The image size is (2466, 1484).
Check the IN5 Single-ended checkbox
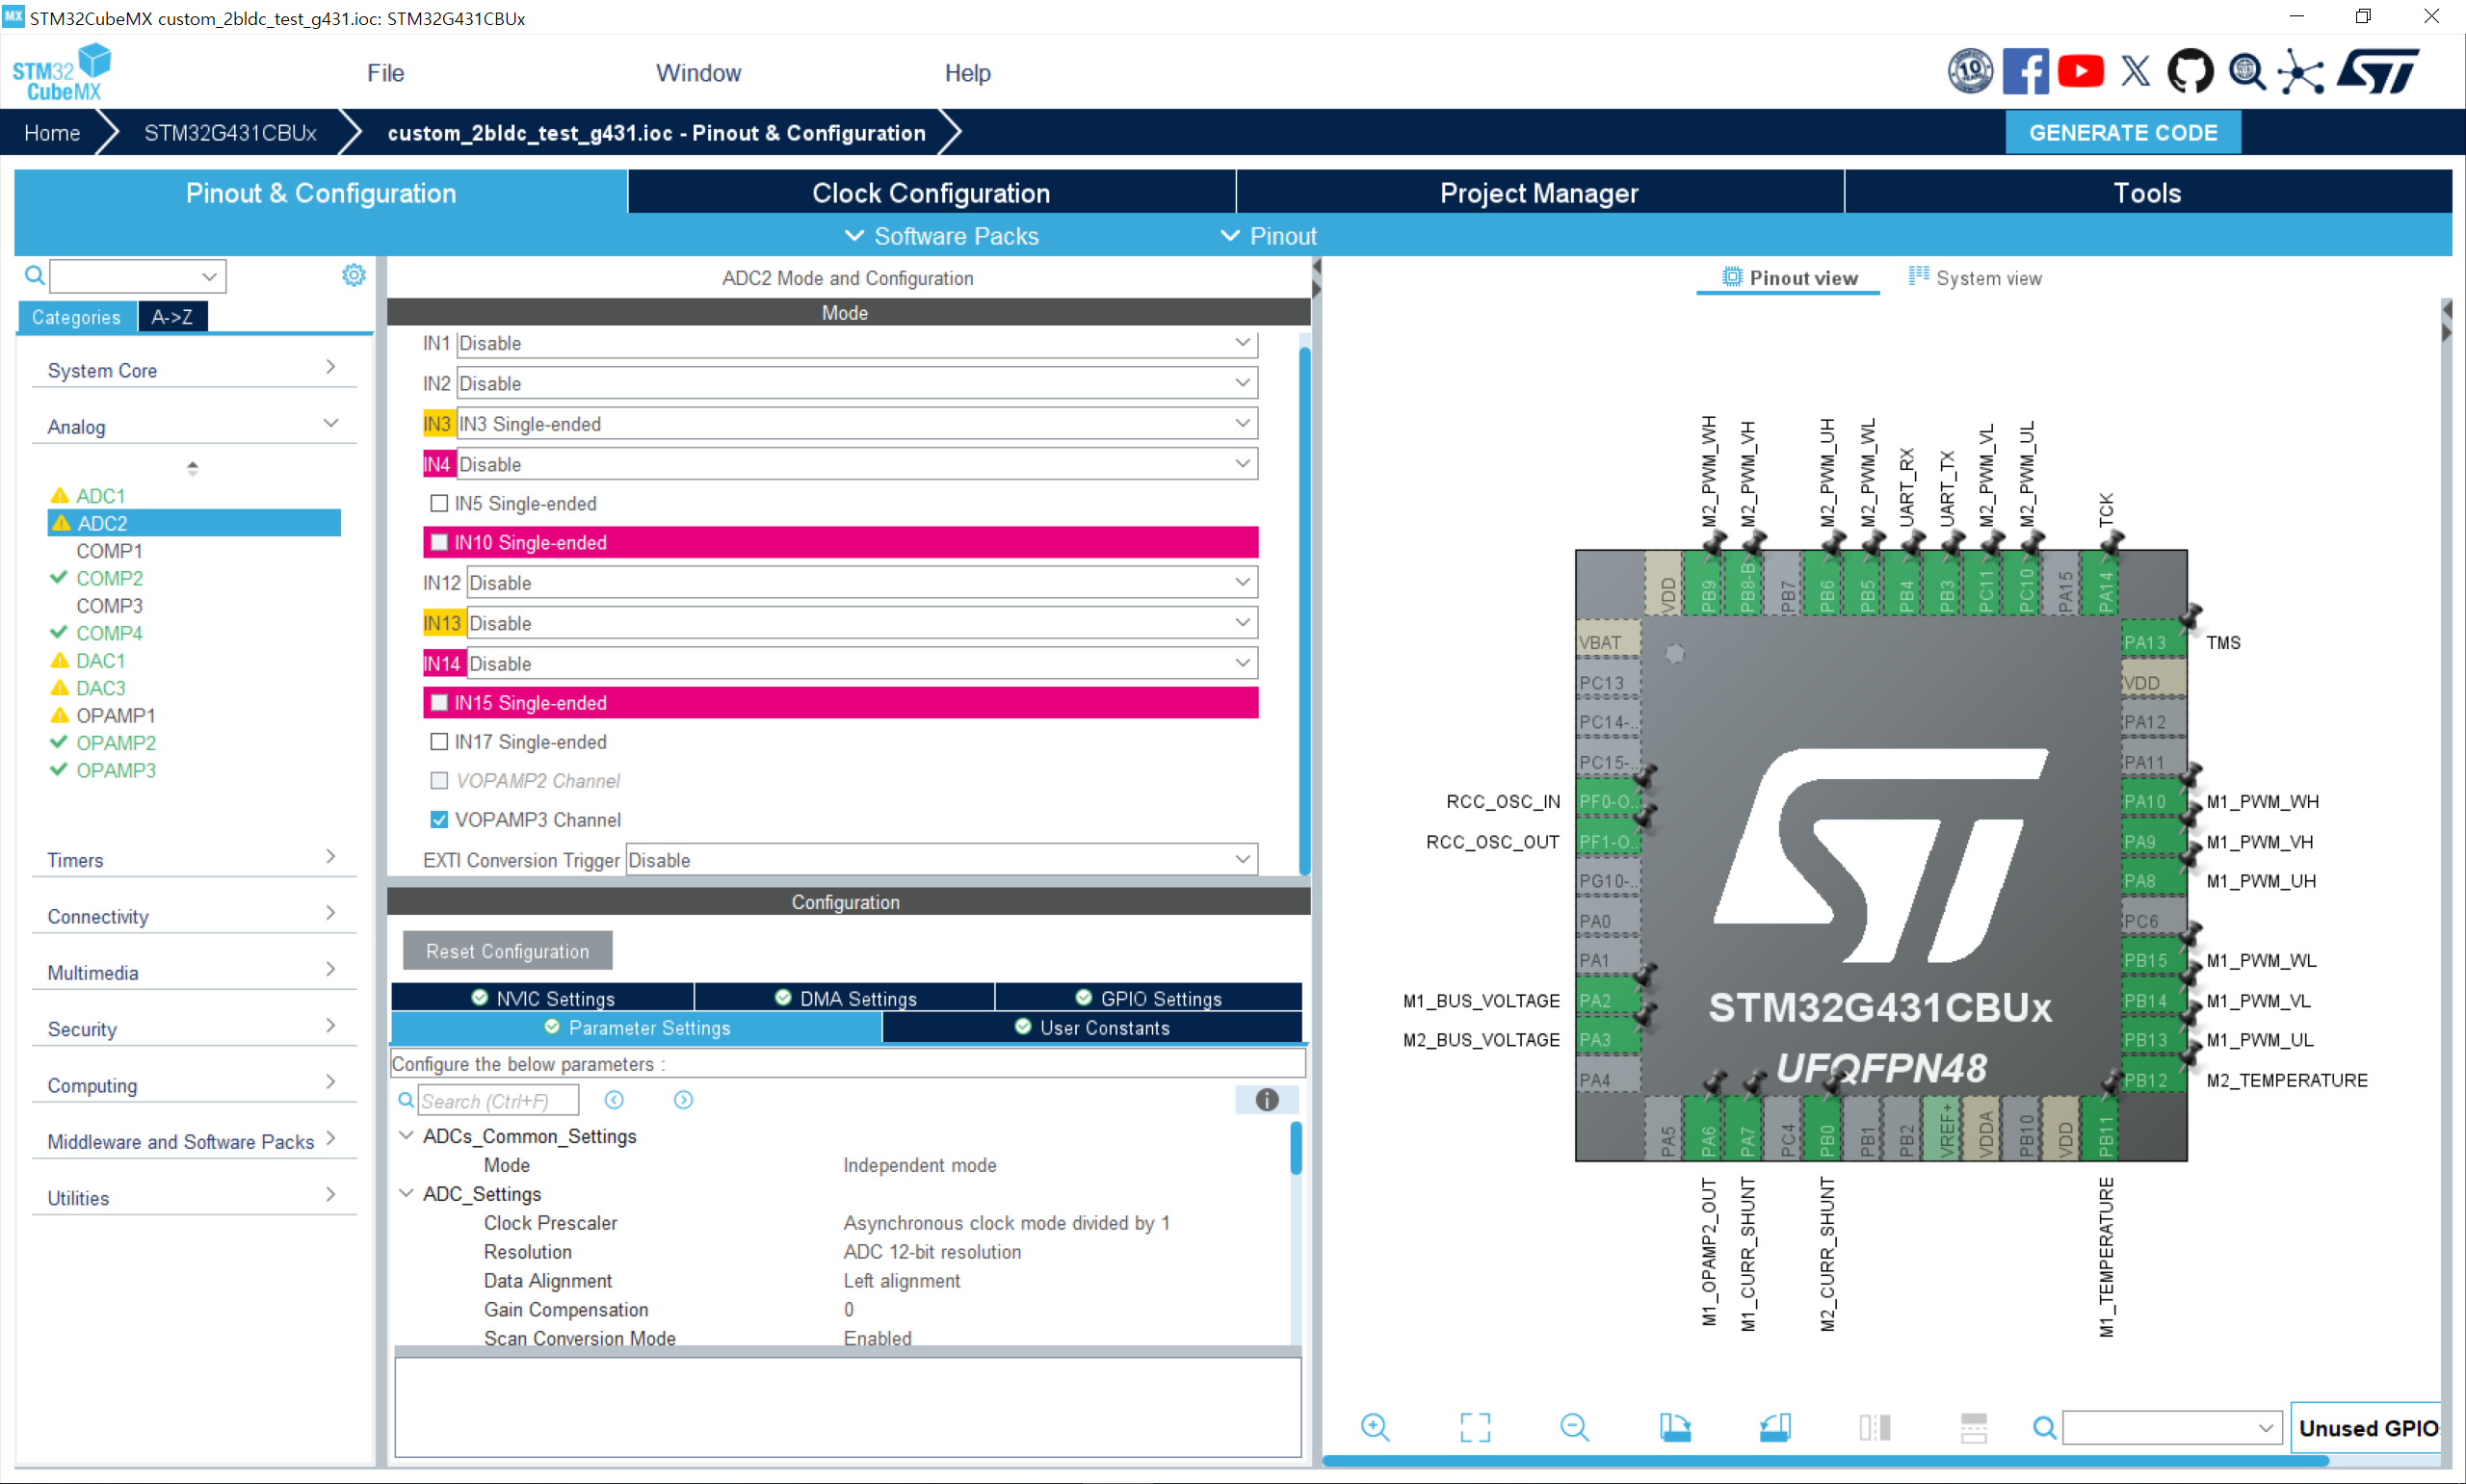click(439, 503)
